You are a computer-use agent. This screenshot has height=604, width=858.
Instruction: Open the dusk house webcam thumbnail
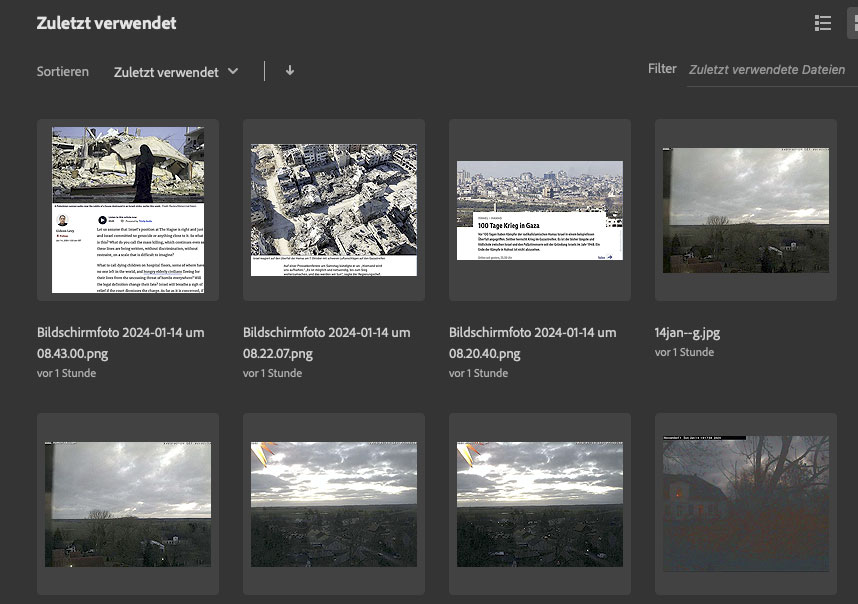coord(746,504)
